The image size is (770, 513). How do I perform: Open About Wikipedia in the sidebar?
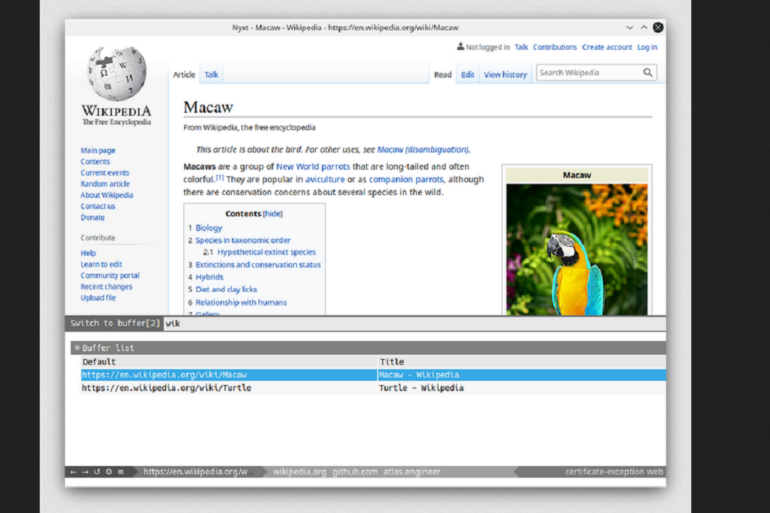[x=107, y=195]
